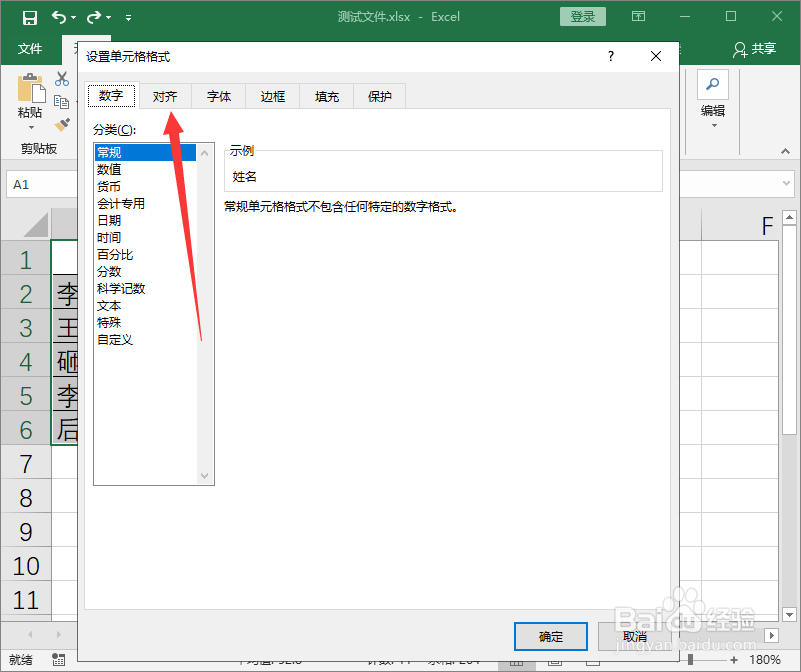Select 特殊 in category list
The image size is (801, 672).
click(x=145, y=322)
